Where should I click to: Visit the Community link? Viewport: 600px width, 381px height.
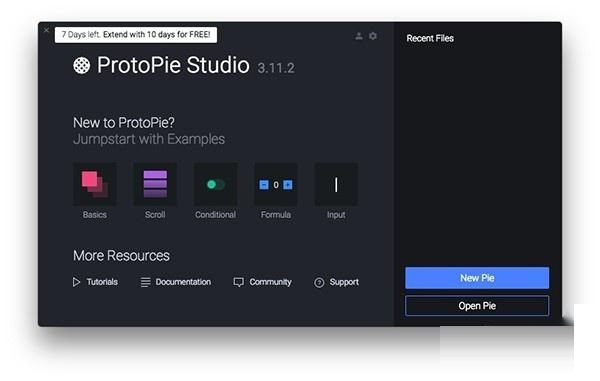[271, 282]
